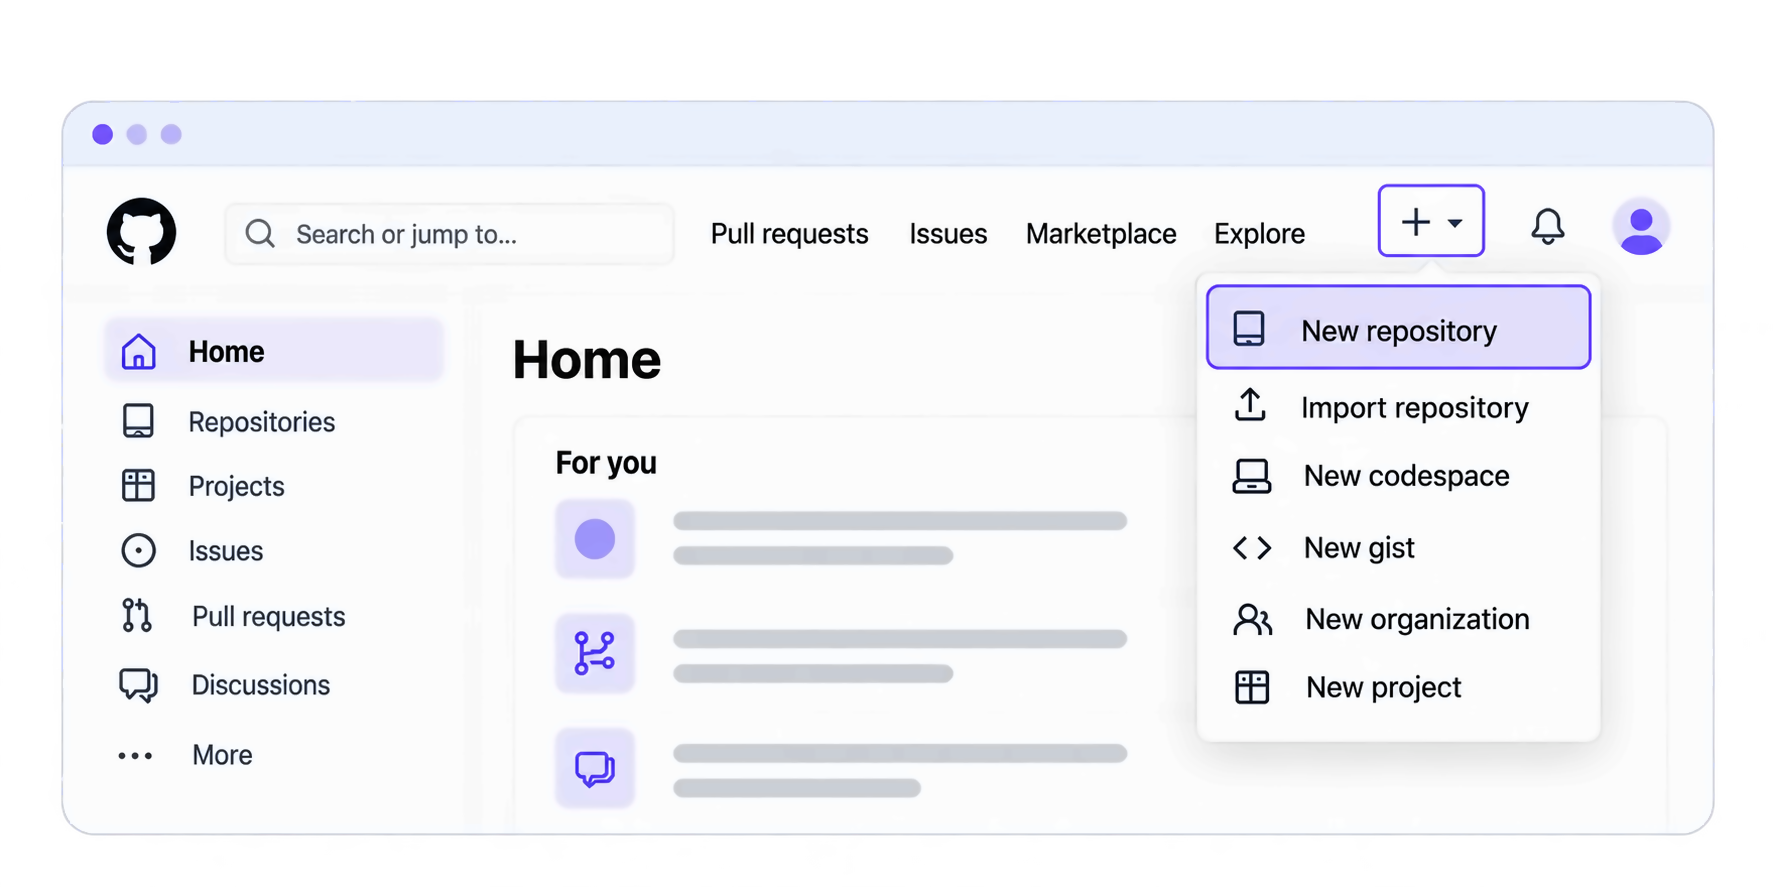This screenshot has width=1774, height=887.
Task: Click the dark purple window dot
Action: pos(102,134)
